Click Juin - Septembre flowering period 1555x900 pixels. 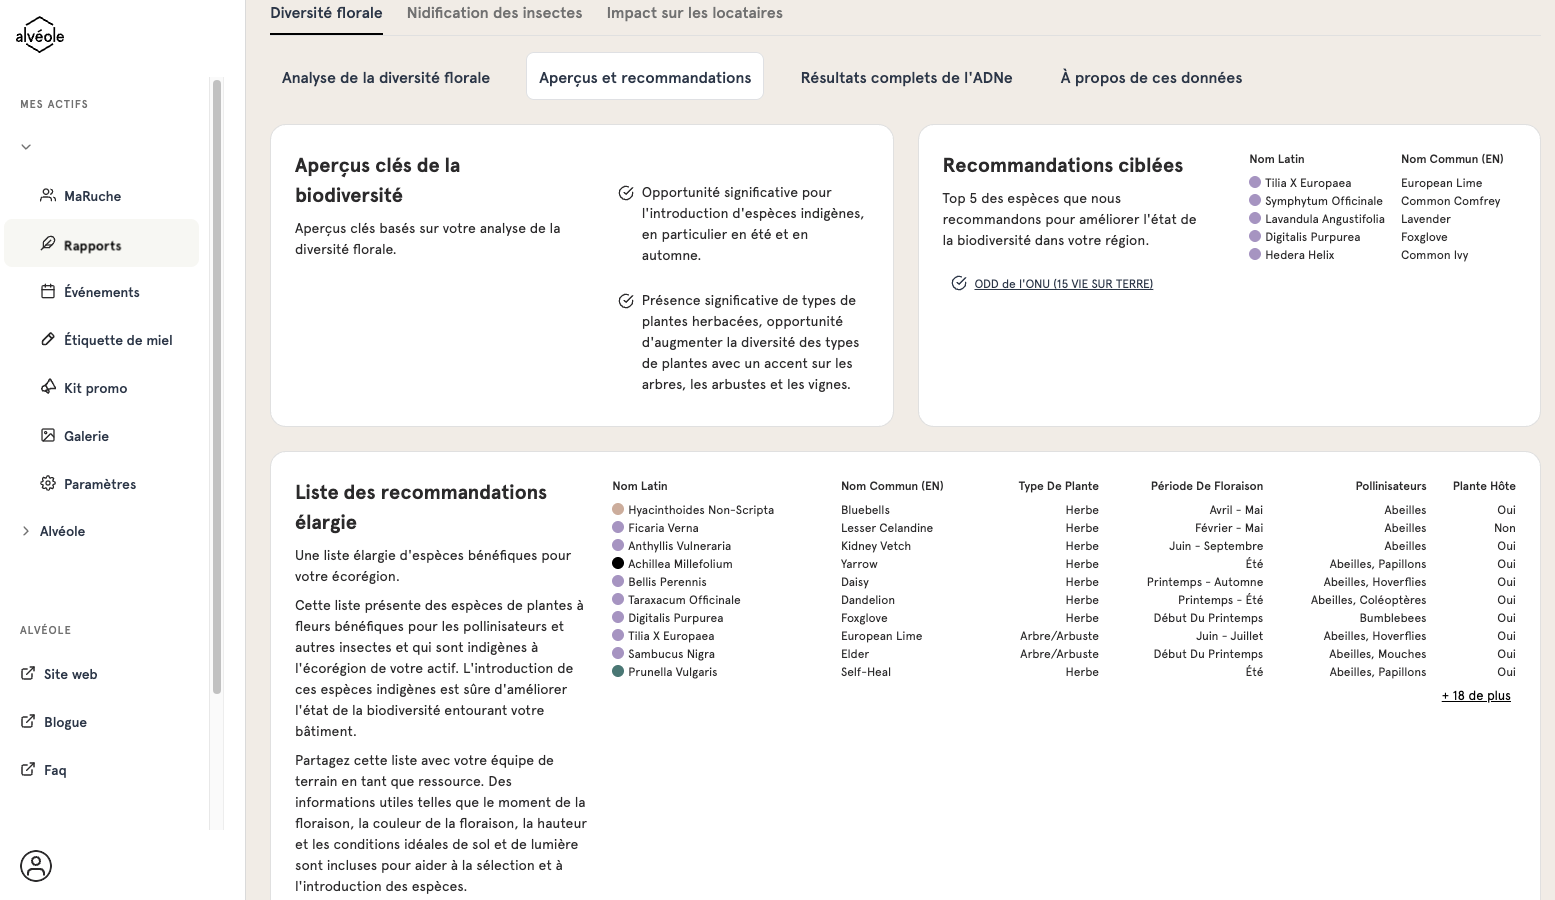coord(1216,546)
